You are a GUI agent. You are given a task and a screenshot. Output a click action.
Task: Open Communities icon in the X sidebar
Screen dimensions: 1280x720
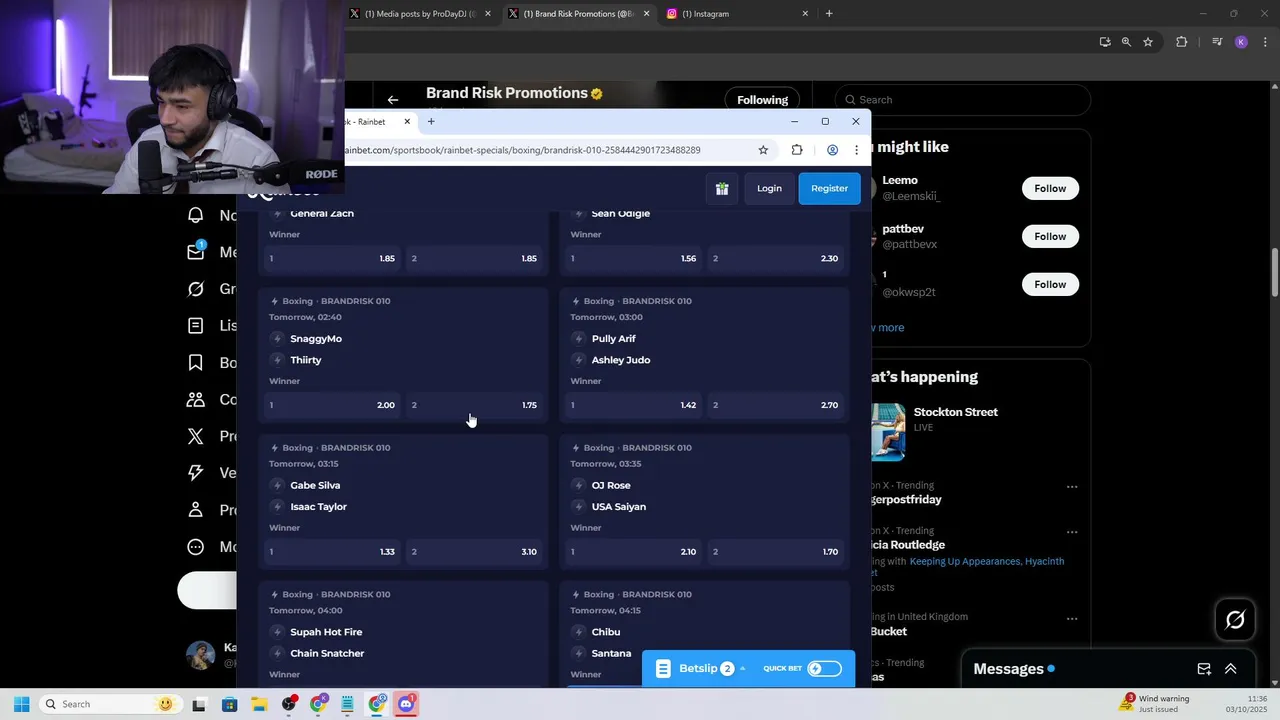[x=197, y=399]
